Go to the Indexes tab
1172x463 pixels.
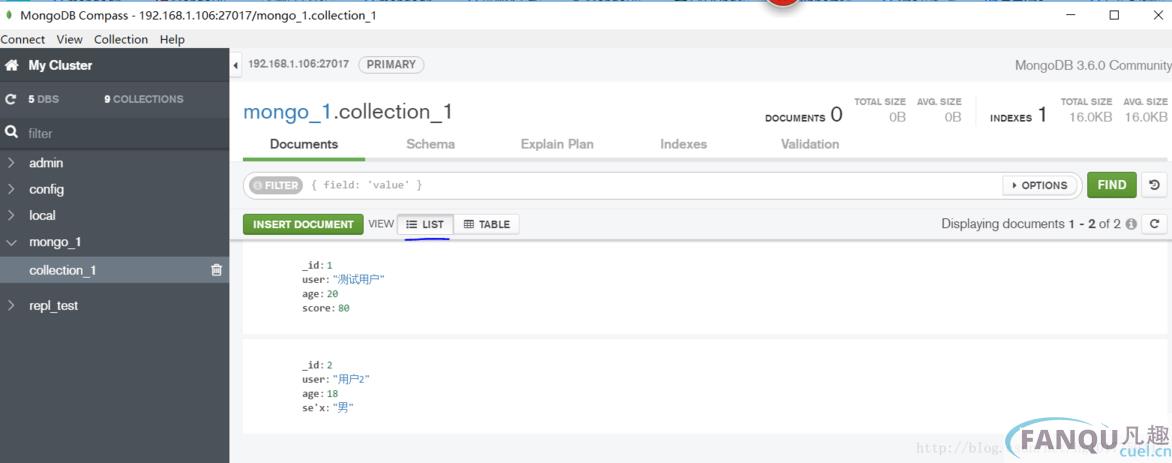[x=683, y=144]
